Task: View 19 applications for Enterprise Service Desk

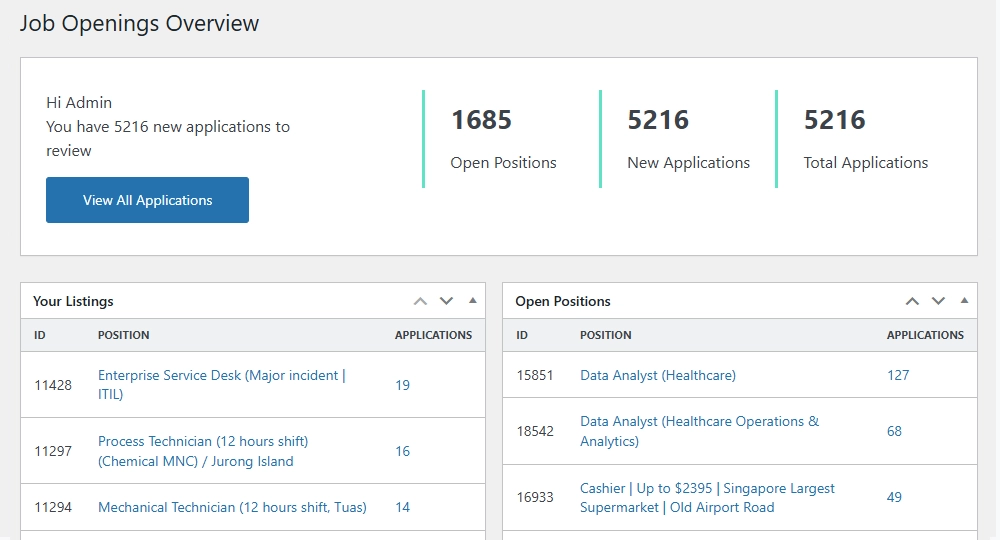Action: [402, 385]
